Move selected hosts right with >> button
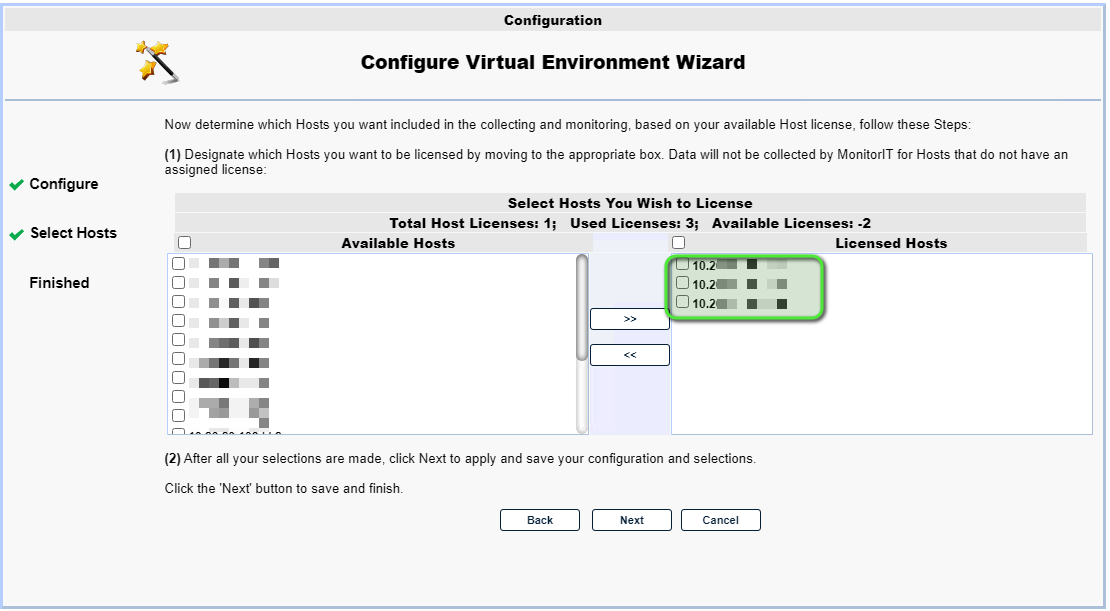This screenshot has height=611, width=1110. 630,319
